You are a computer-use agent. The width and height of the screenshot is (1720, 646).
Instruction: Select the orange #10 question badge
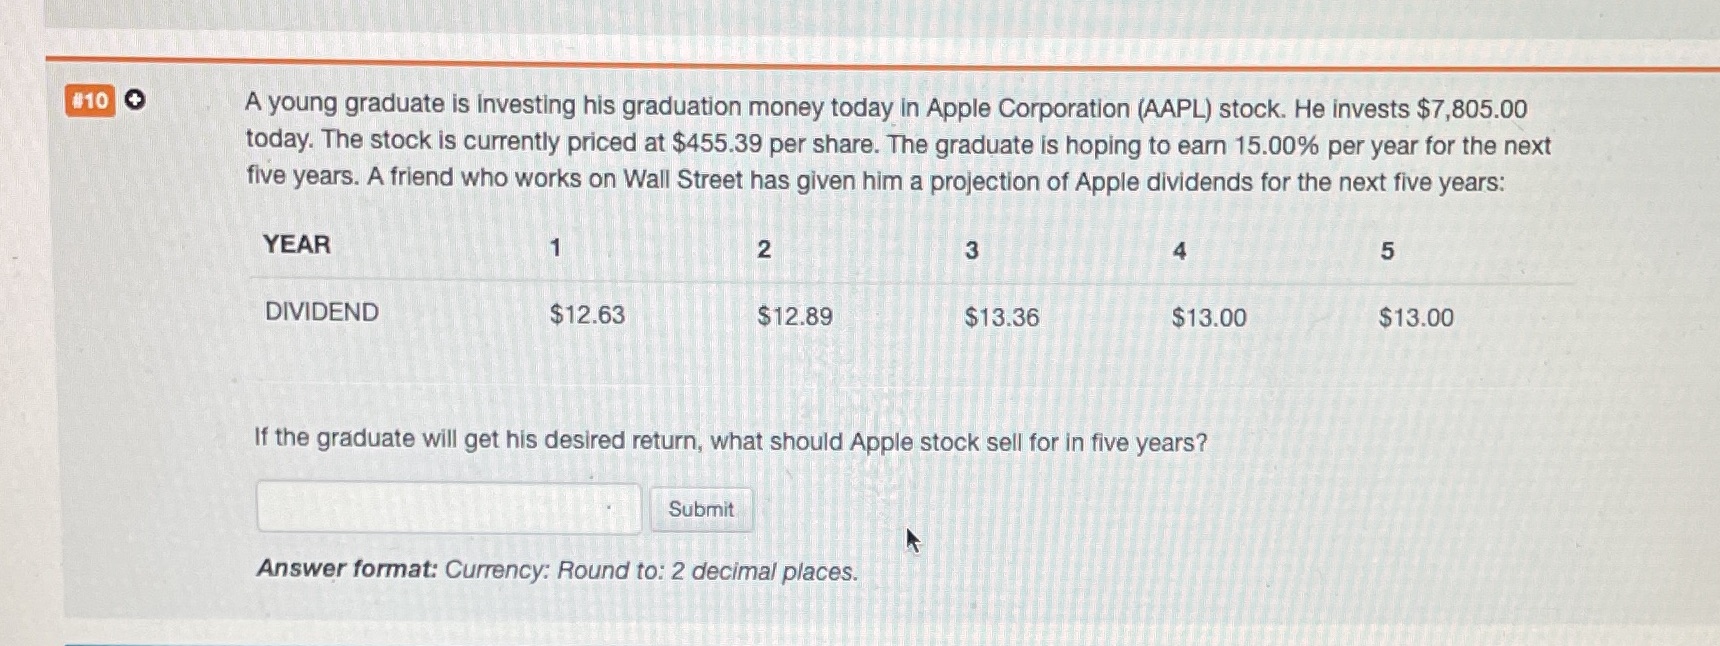pos(91,101)
